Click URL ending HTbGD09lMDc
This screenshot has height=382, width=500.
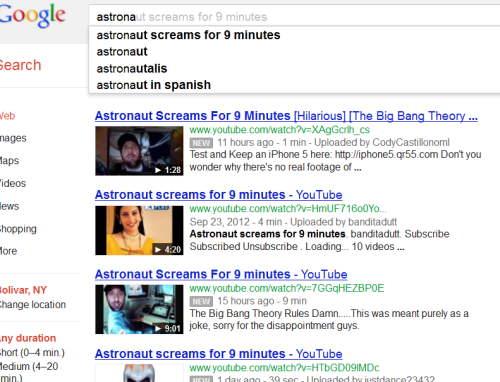coord(284,368)
